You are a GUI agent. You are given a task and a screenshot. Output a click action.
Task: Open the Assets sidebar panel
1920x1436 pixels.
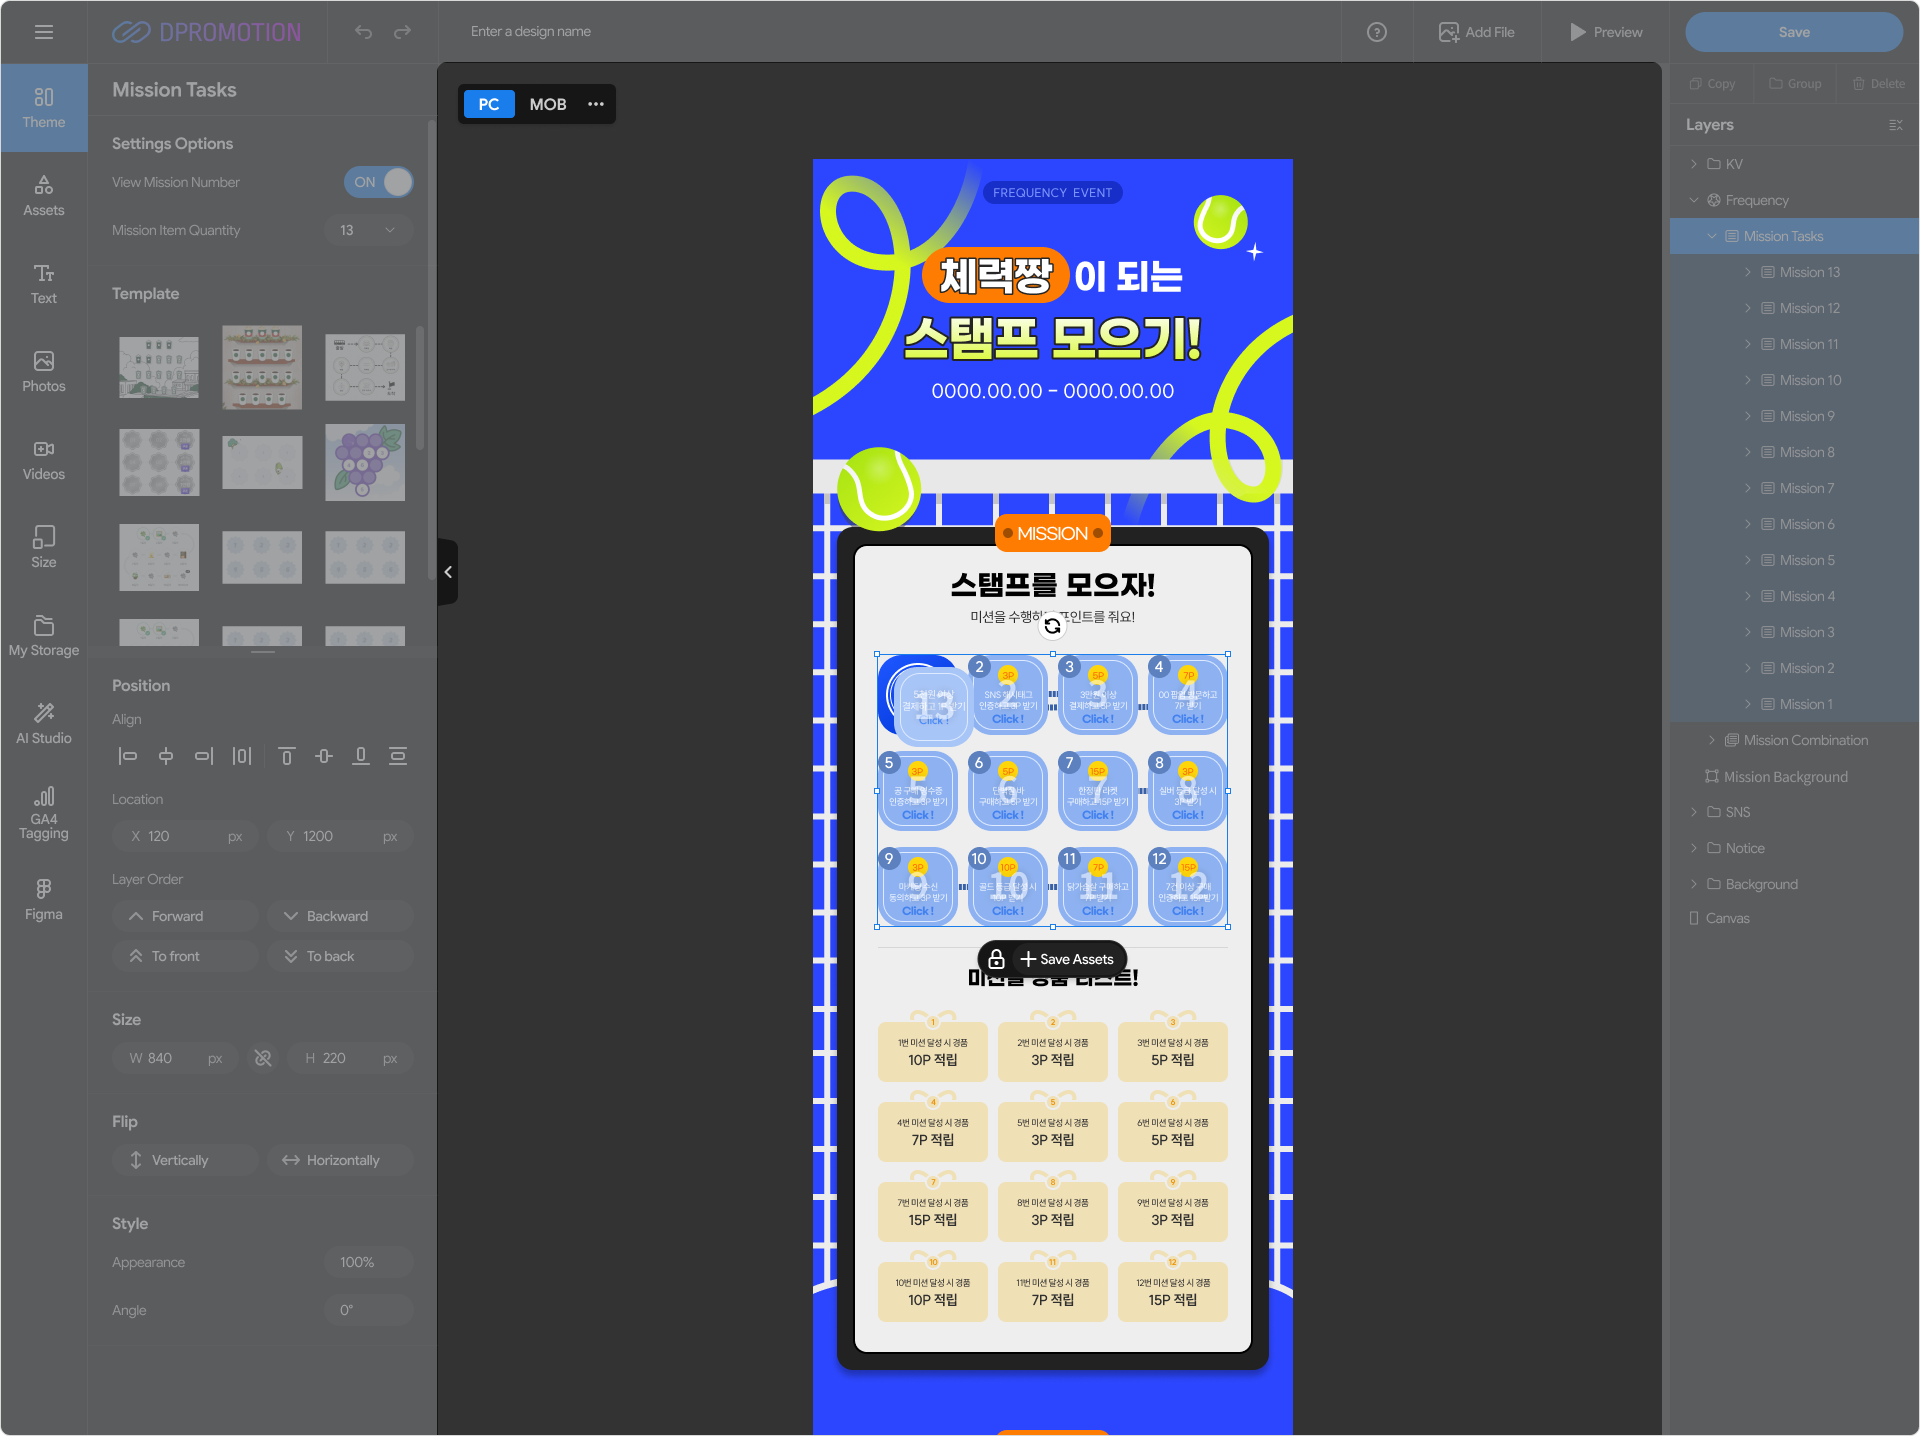44,196
